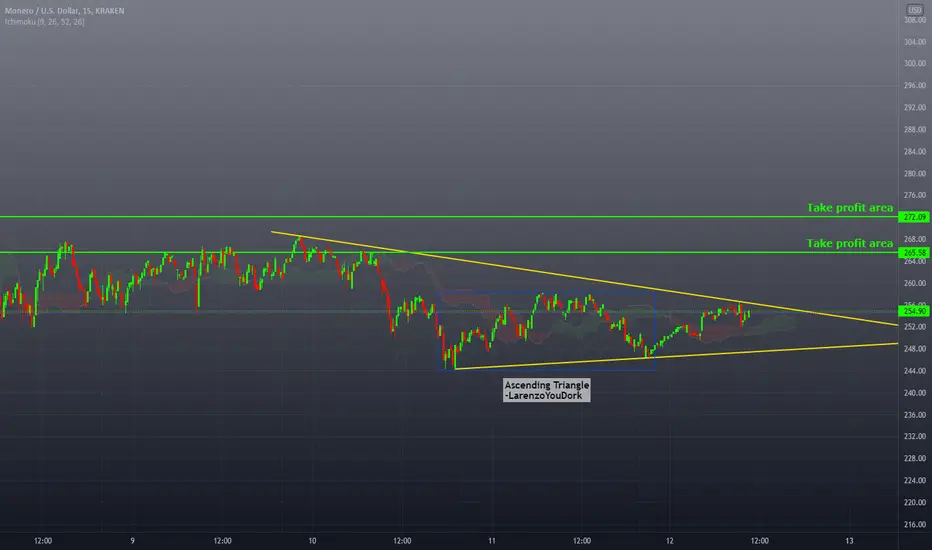Click the 300.00 price axis label

point(914,64)
